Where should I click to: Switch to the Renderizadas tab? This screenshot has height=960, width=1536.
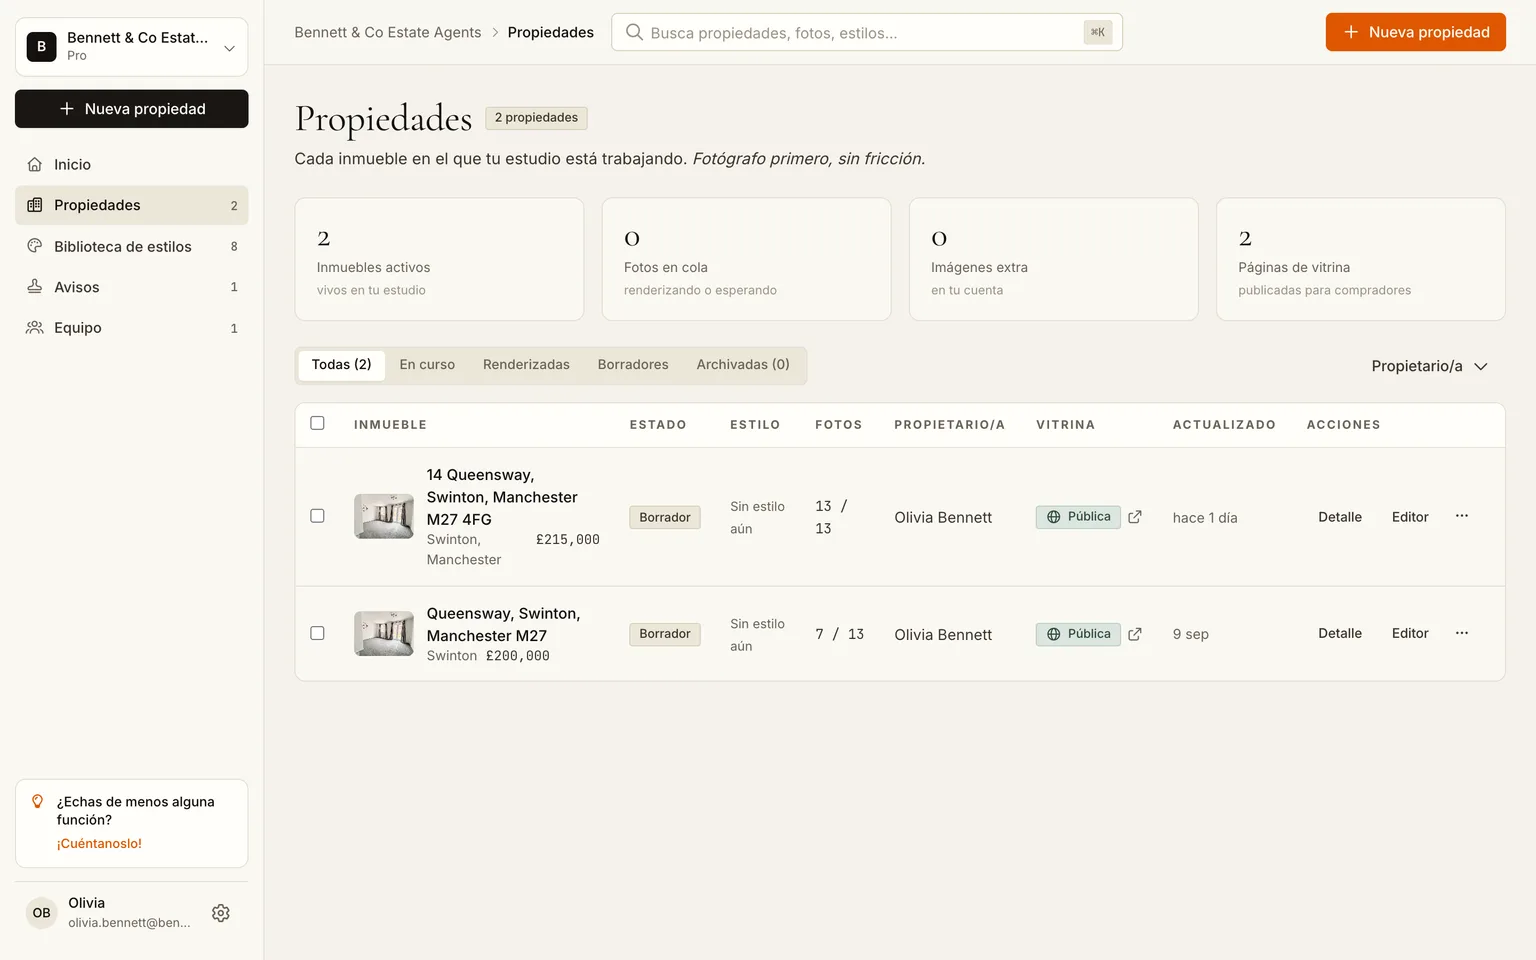(526, 365)
